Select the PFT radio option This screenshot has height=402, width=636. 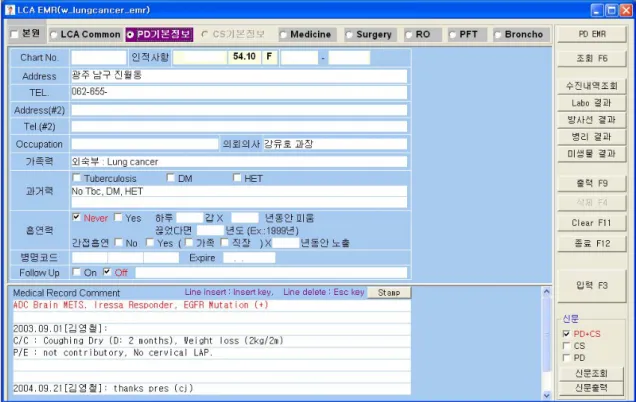click(452, 35)
